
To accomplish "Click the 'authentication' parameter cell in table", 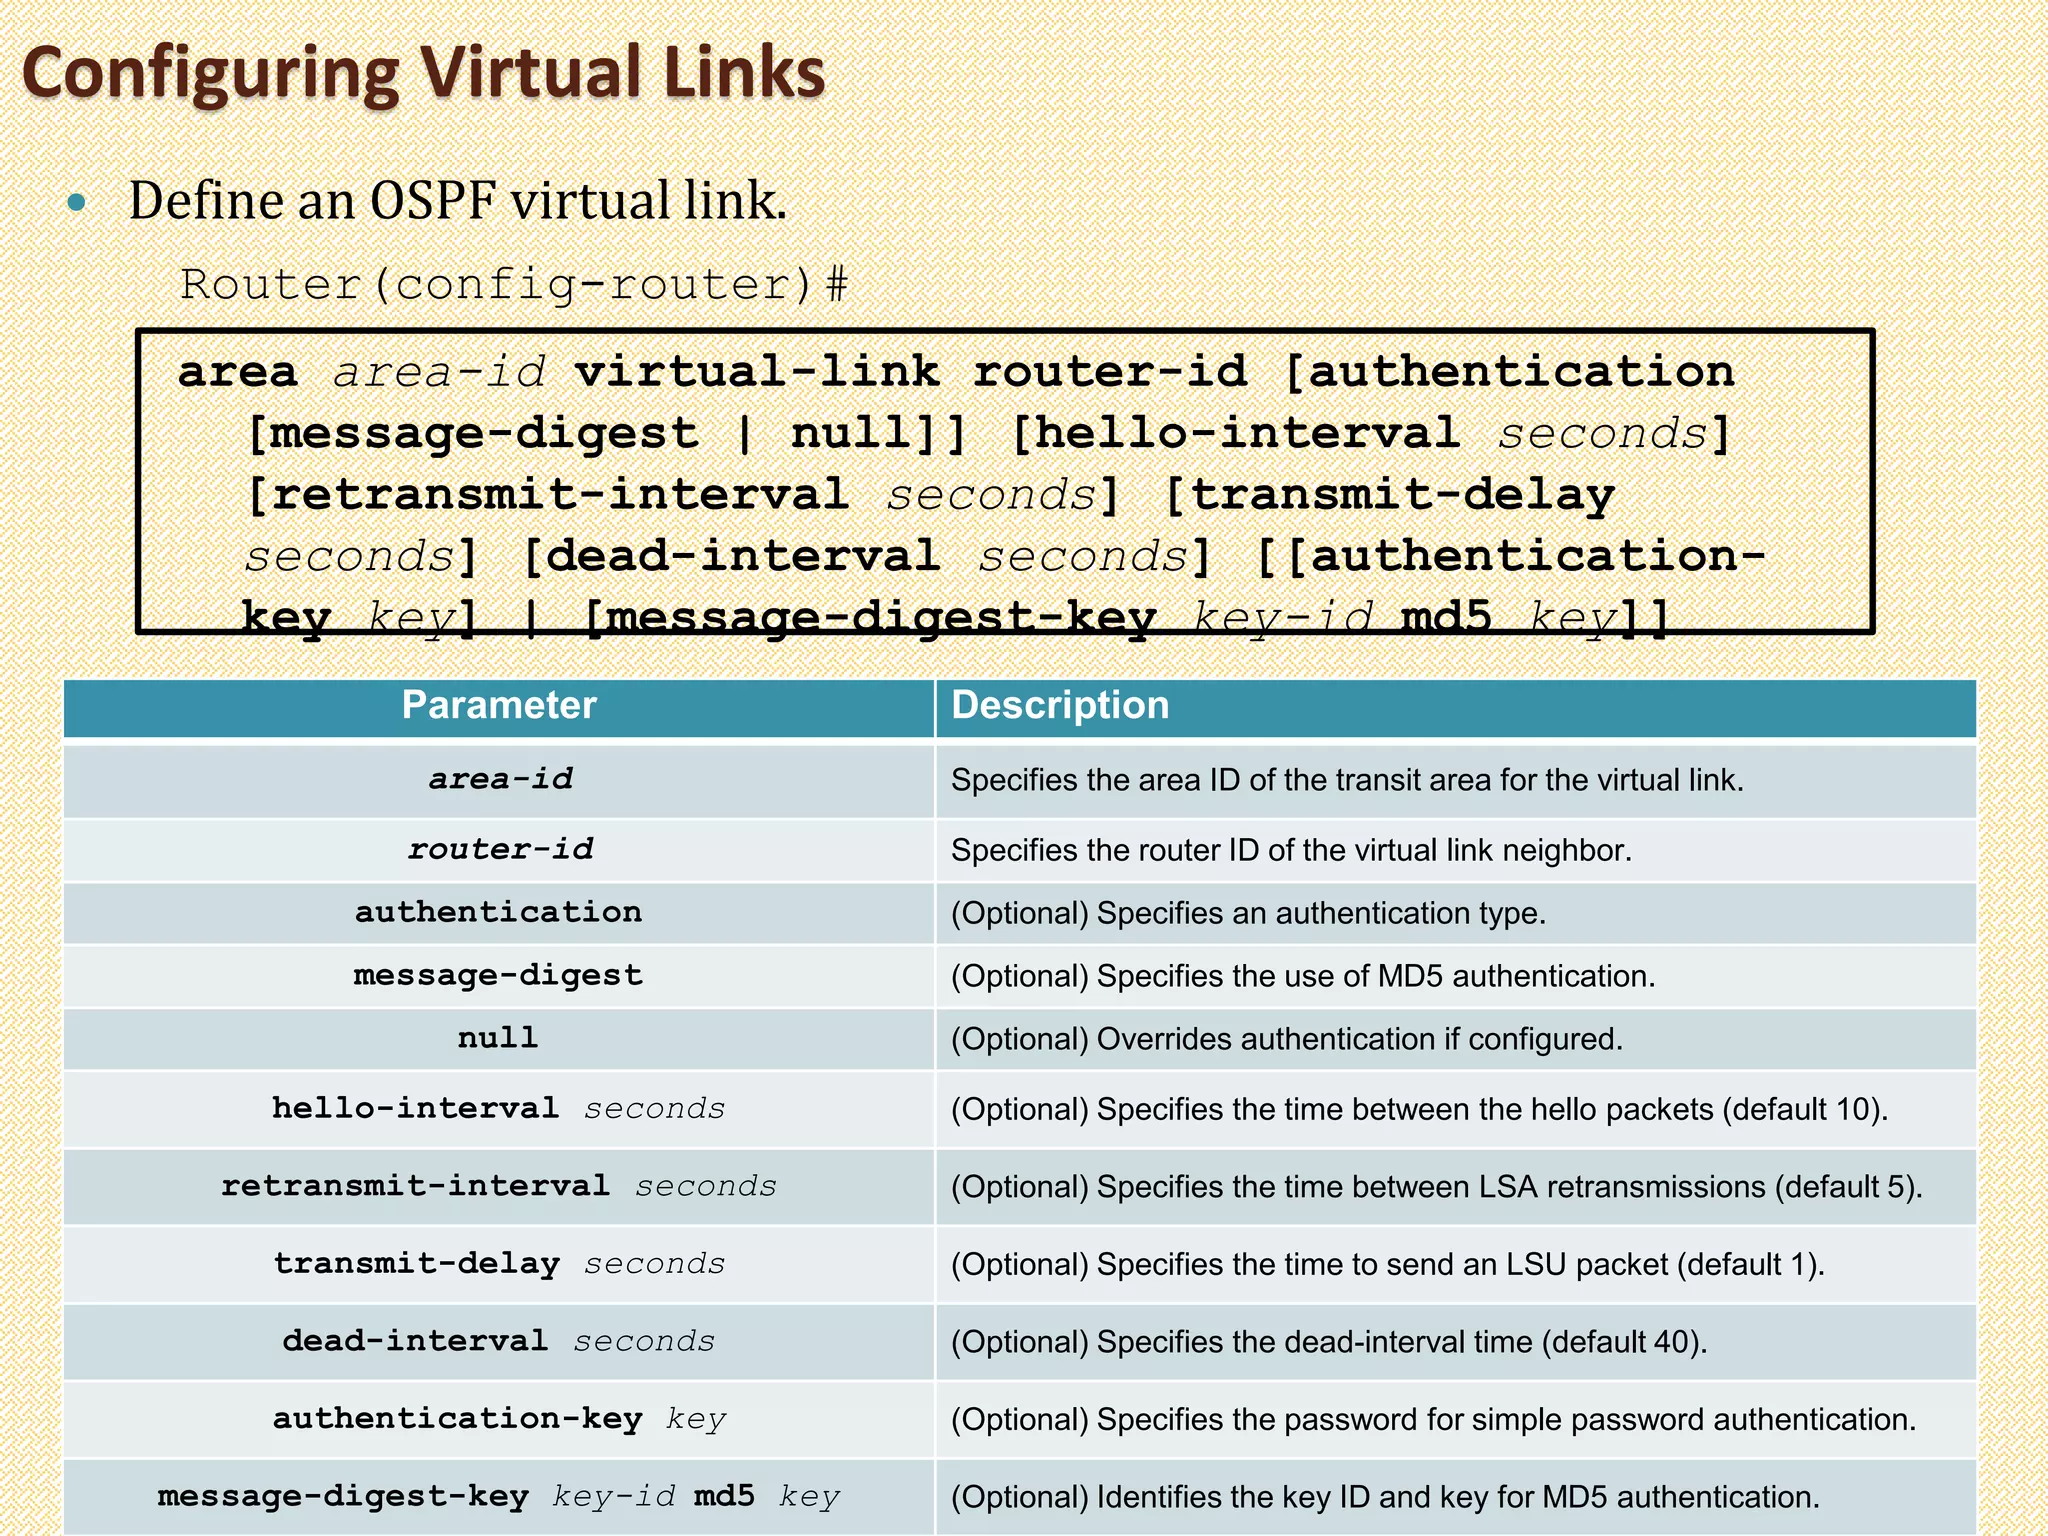I will pos(499,913).
